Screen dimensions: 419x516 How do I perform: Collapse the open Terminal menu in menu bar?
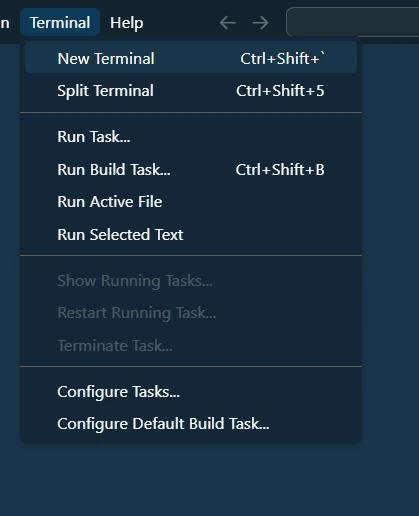tap(60, 23)
